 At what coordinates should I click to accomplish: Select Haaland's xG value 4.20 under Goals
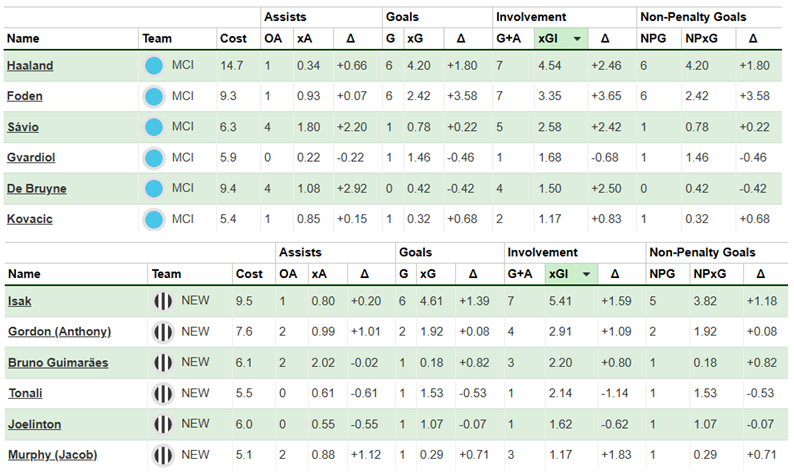click(419, 66)
